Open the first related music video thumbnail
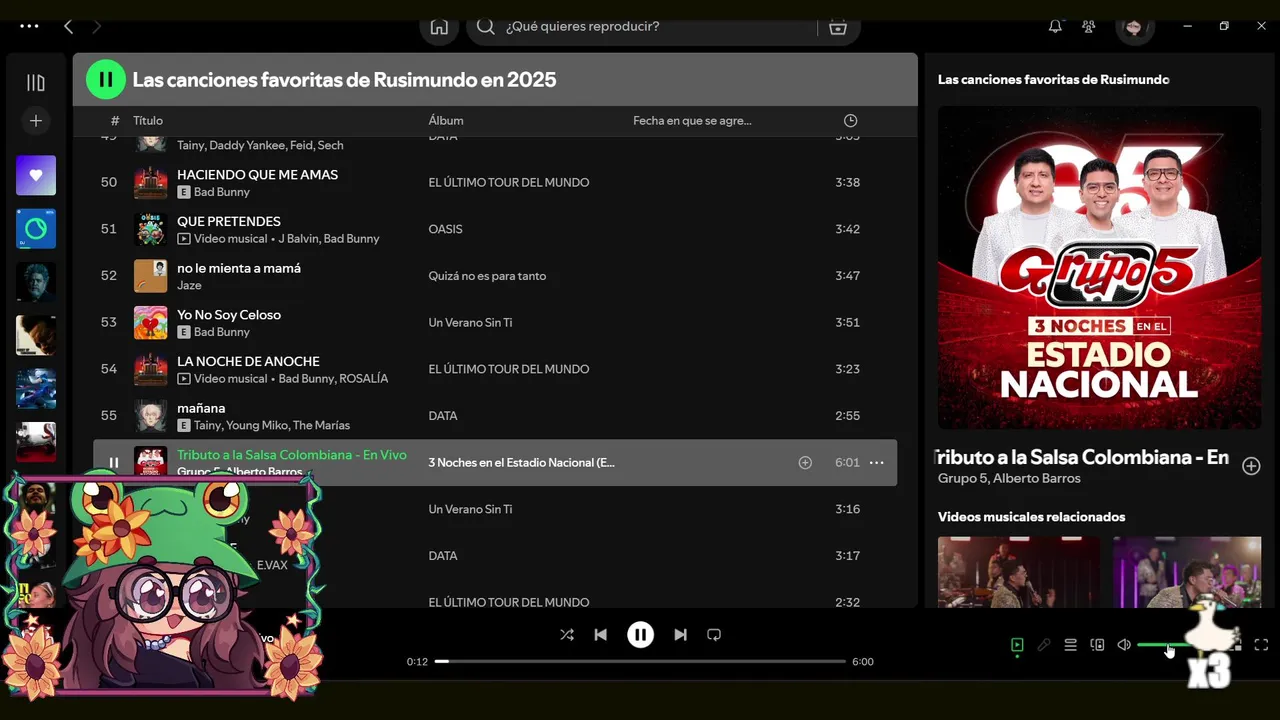 (1019, 572)
